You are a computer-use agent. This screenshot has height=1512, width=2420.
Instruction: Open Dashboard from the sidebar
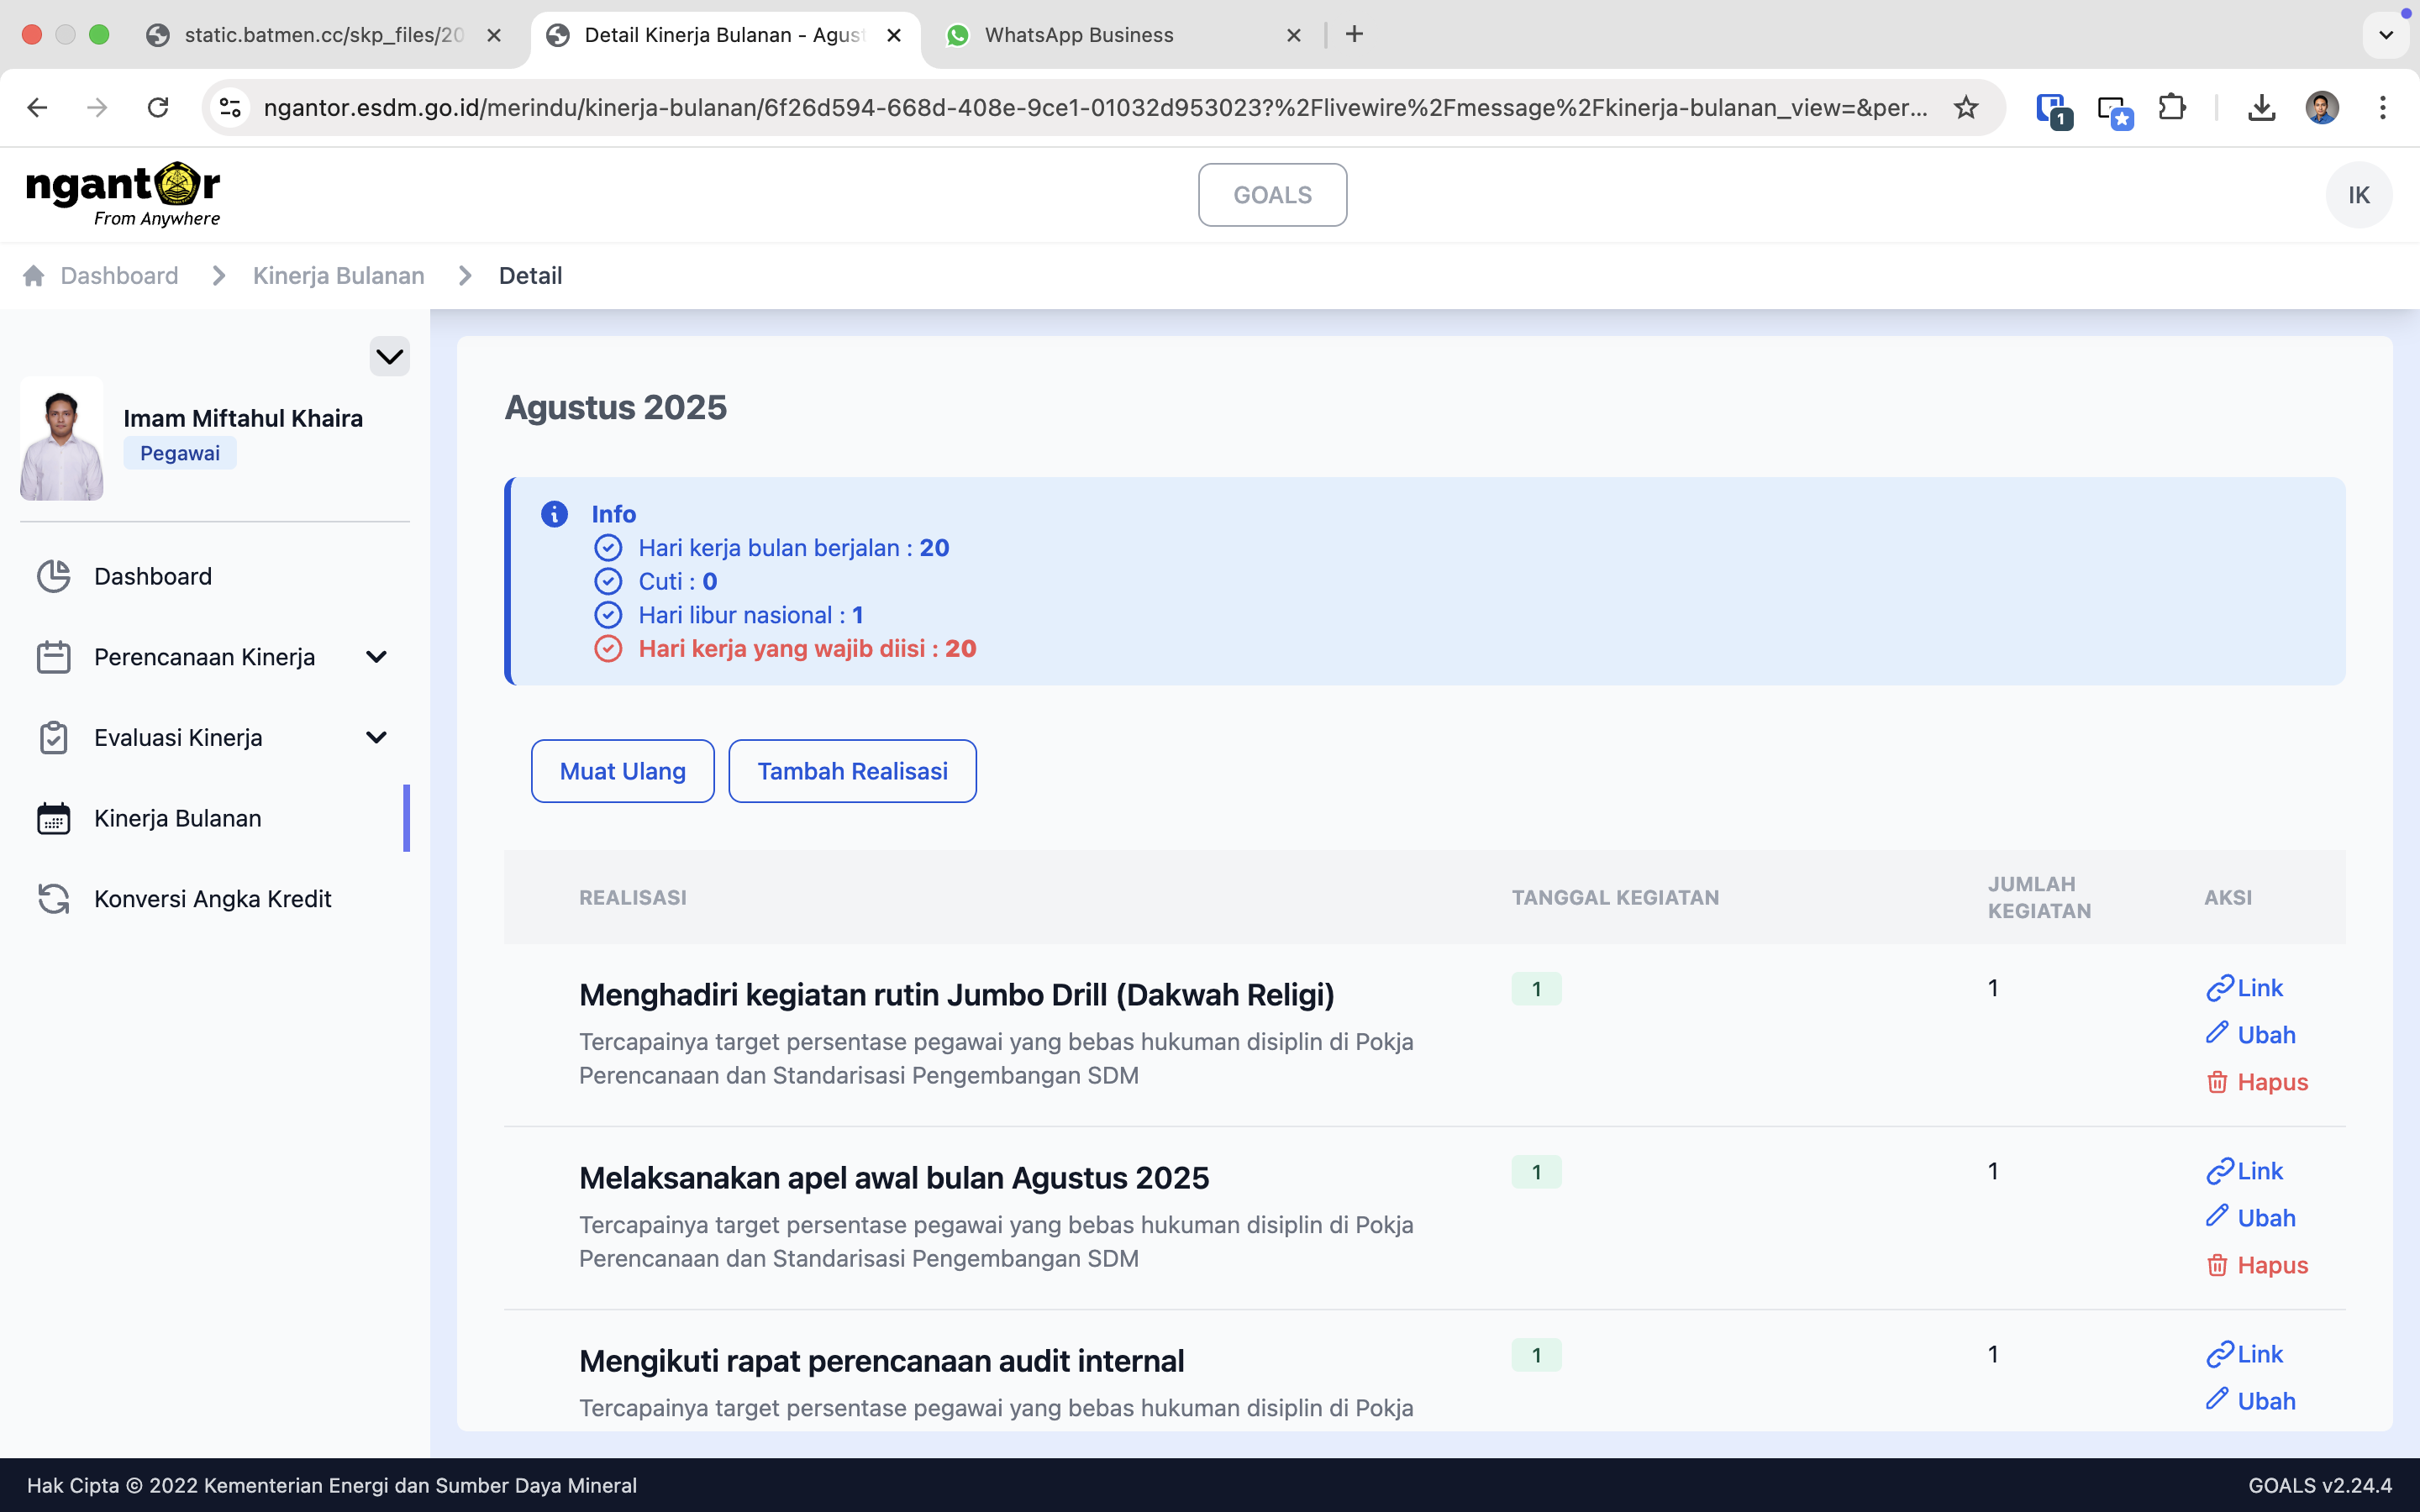[x=152, y=576]
